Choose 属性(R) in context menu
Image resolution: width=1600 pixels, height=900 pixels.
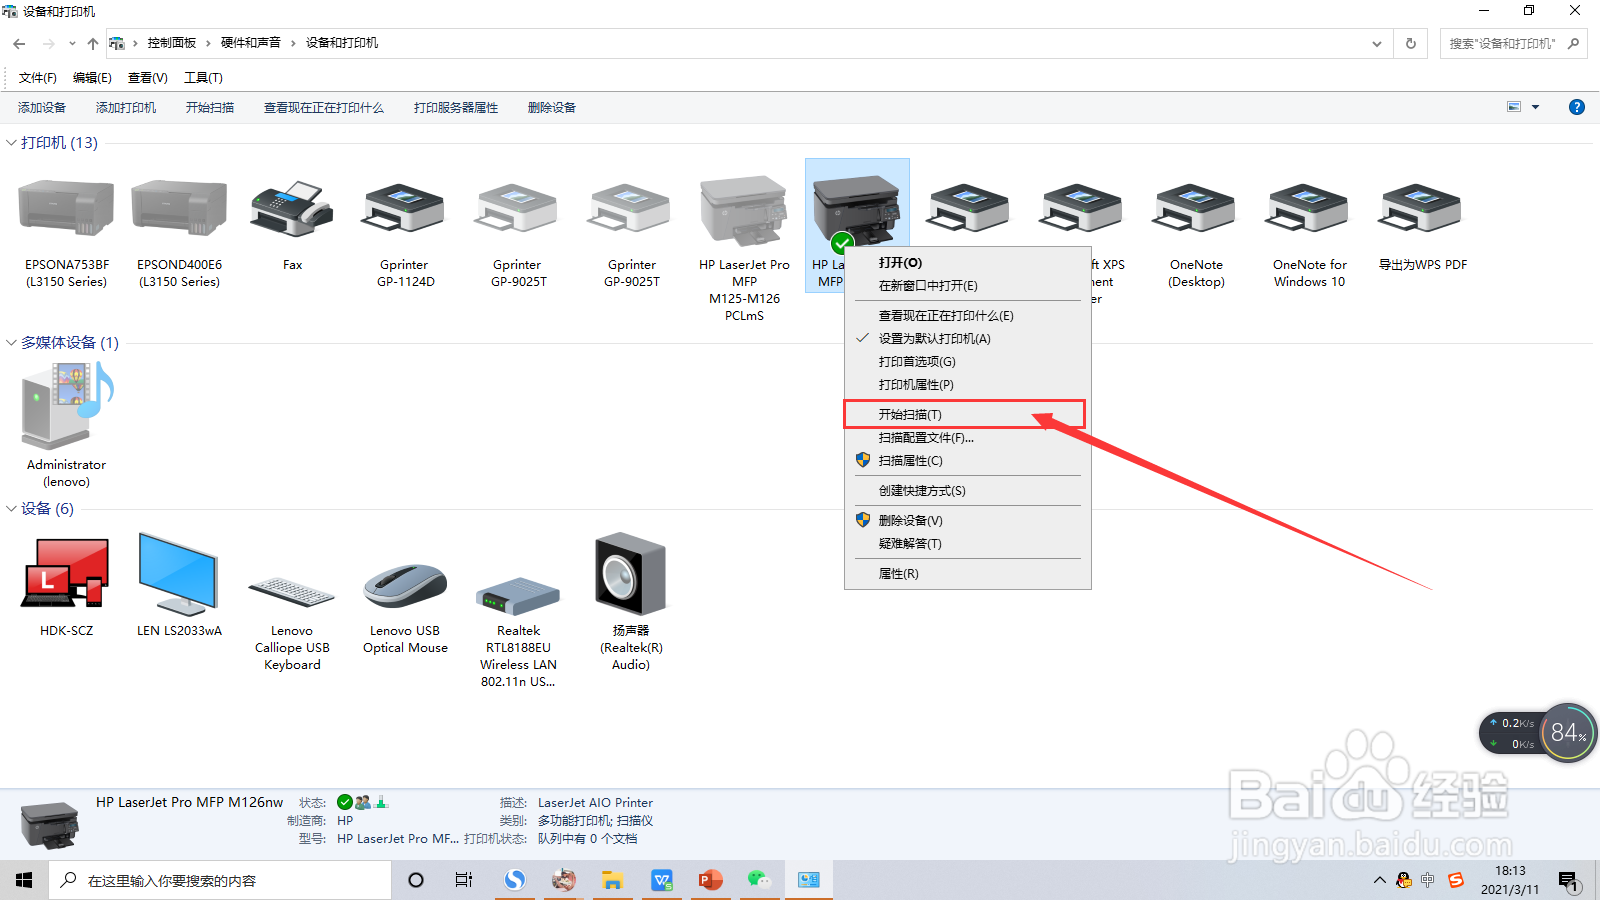click(967, 573)
